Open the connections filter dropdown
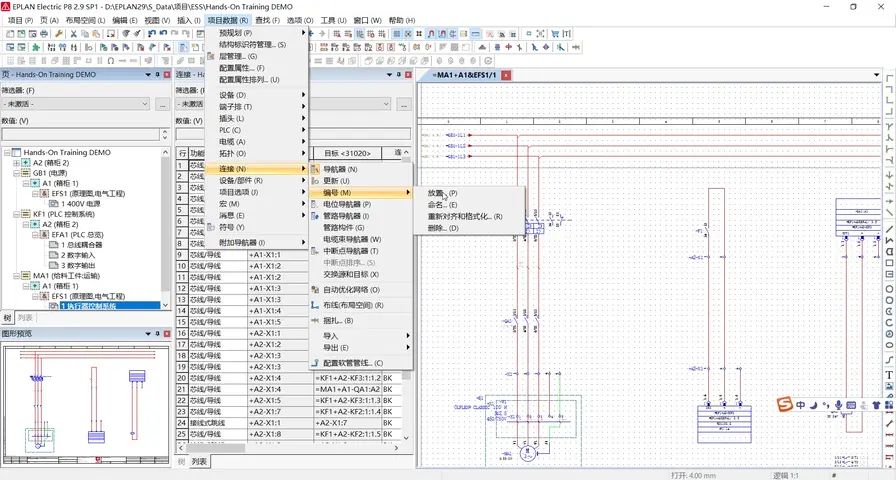 coord(386,104)
